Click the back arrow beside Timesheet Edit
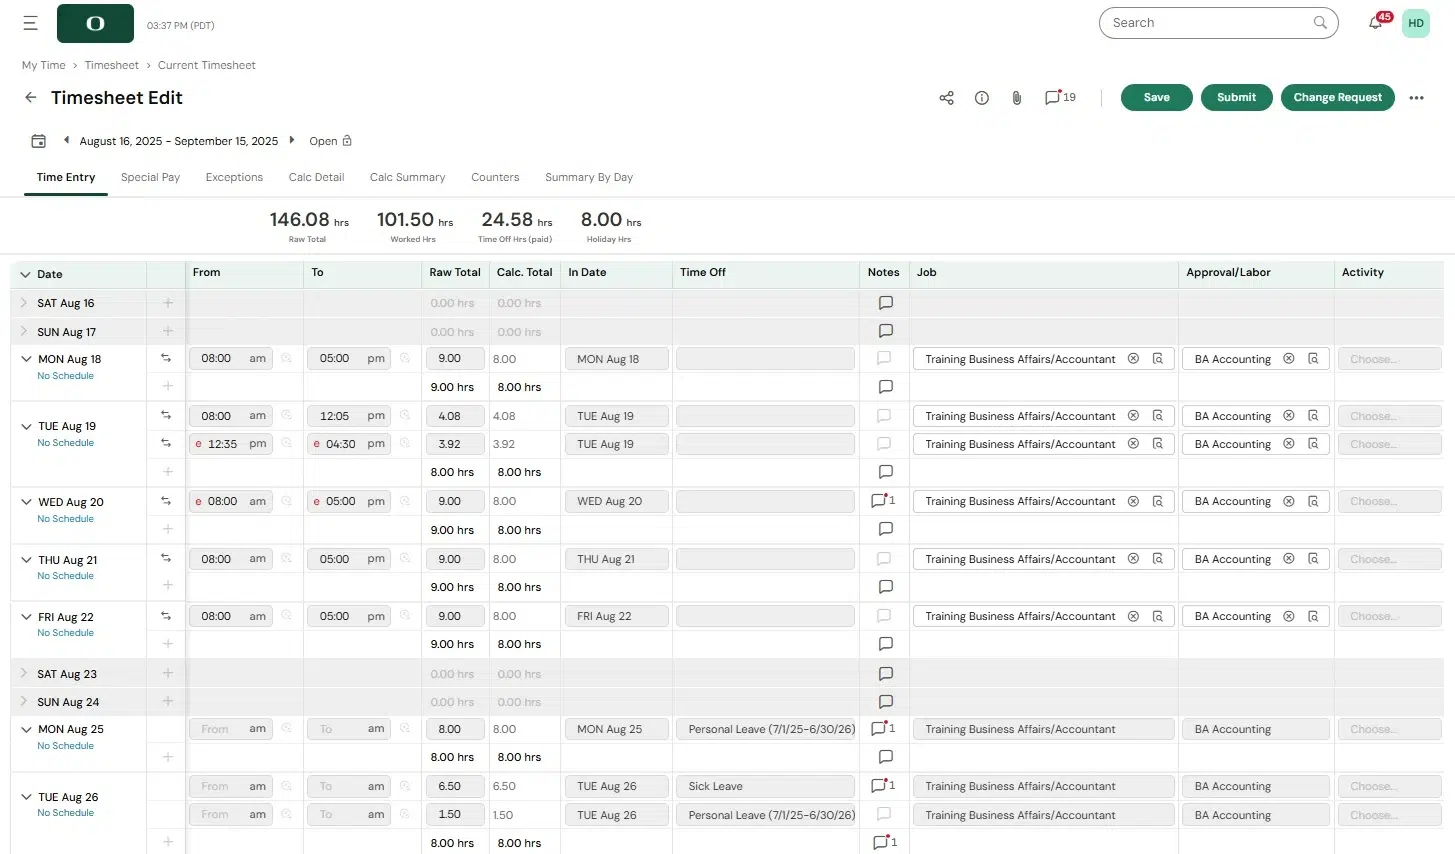 (x=31, y=98)
